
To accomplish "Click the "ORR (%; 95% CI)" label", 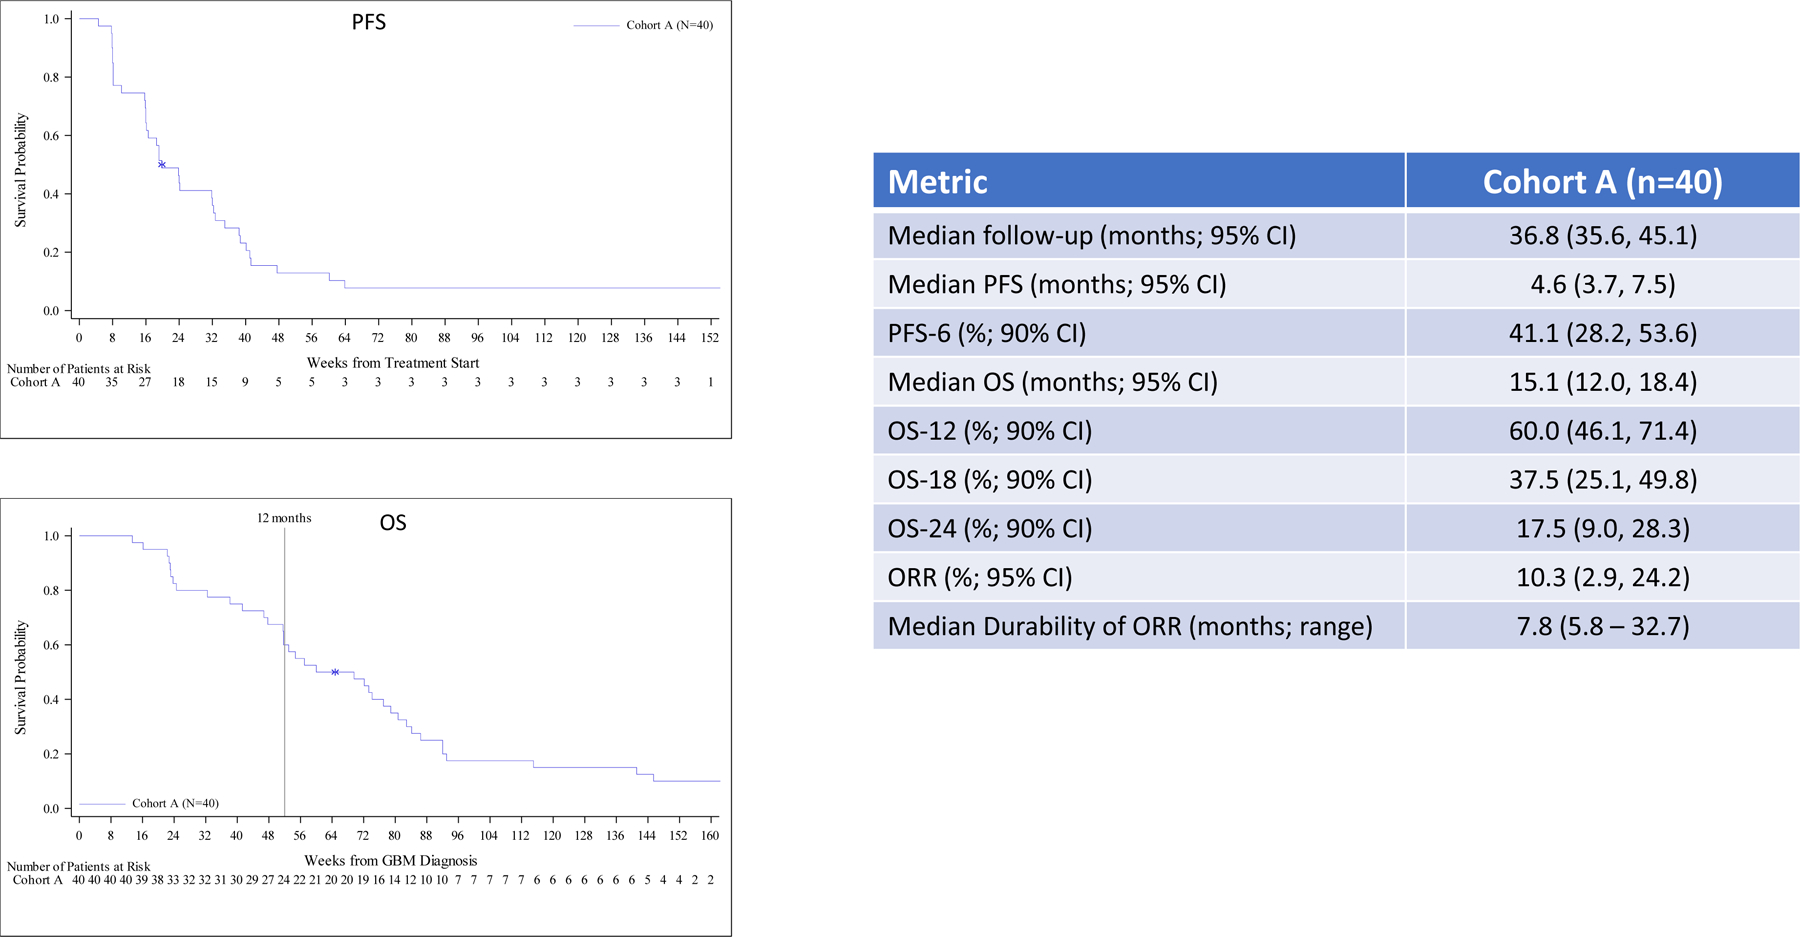I will [980, 578].
